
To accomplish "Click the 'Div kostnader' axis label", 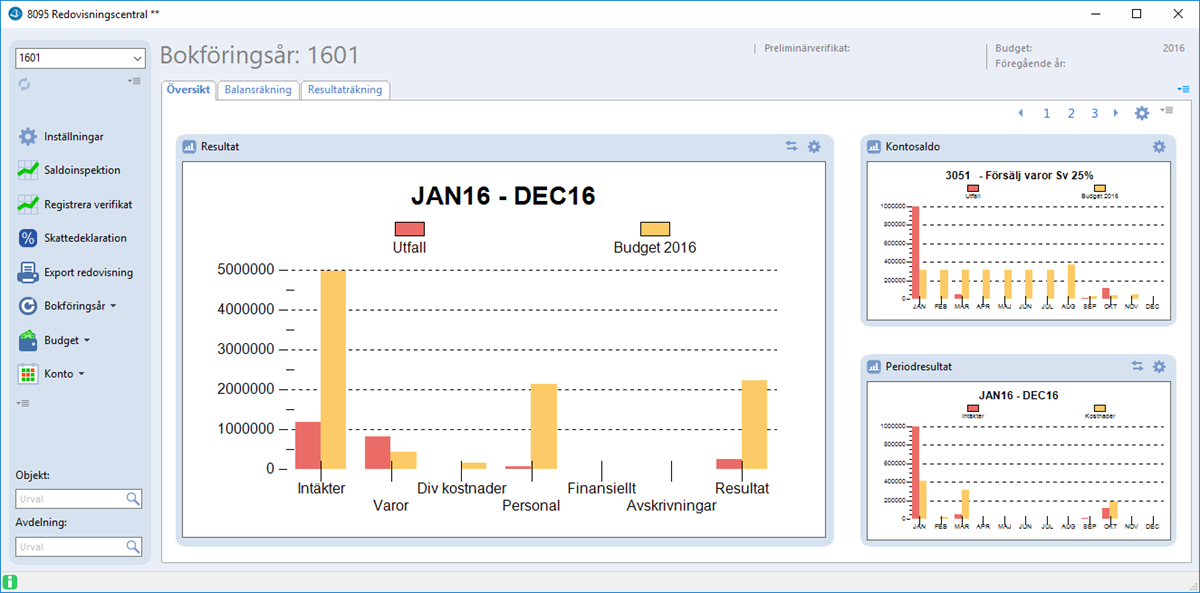I will point(462,488).
